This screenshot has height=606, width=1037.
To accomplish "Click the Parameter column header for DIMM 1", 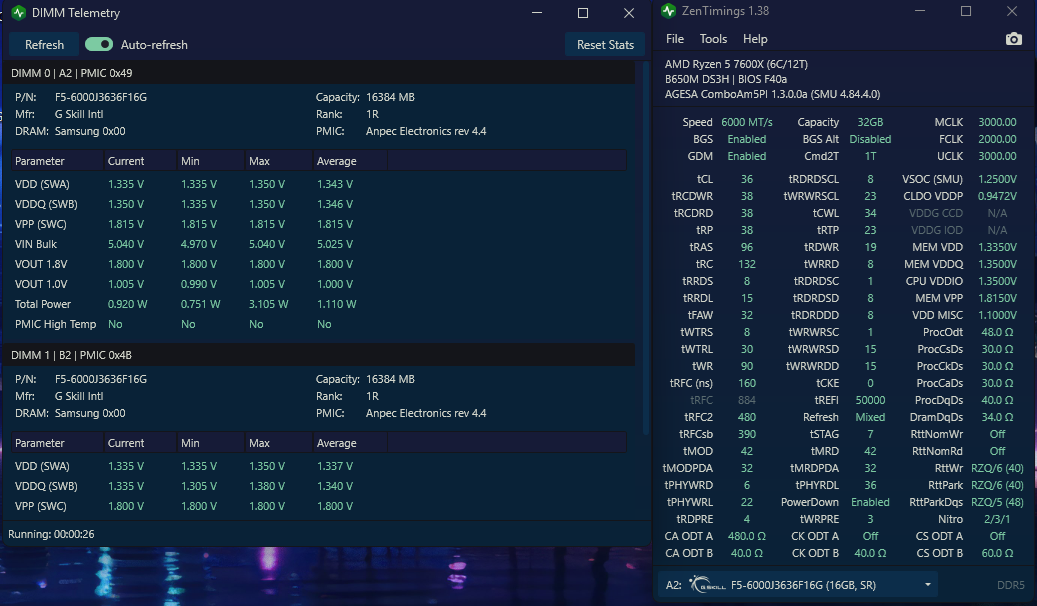I will pos(57,443).
